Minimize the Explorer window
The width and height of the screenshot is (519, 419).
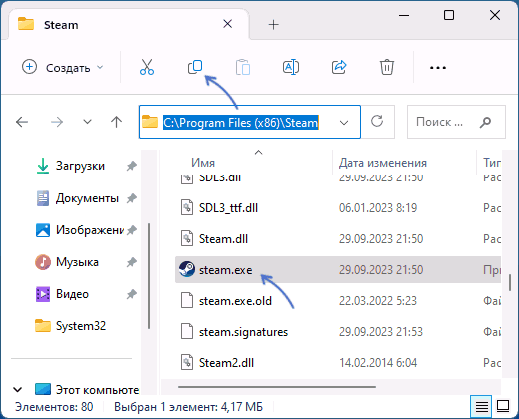click(x=404, y=15)
